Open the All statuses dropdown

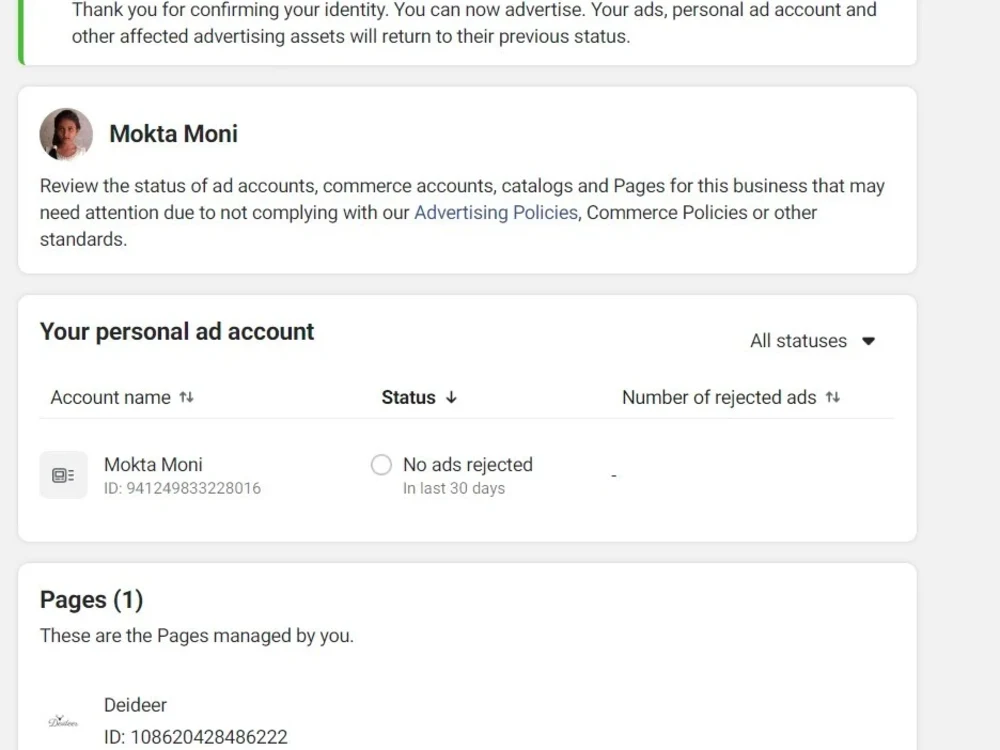[x=812, y=341]
